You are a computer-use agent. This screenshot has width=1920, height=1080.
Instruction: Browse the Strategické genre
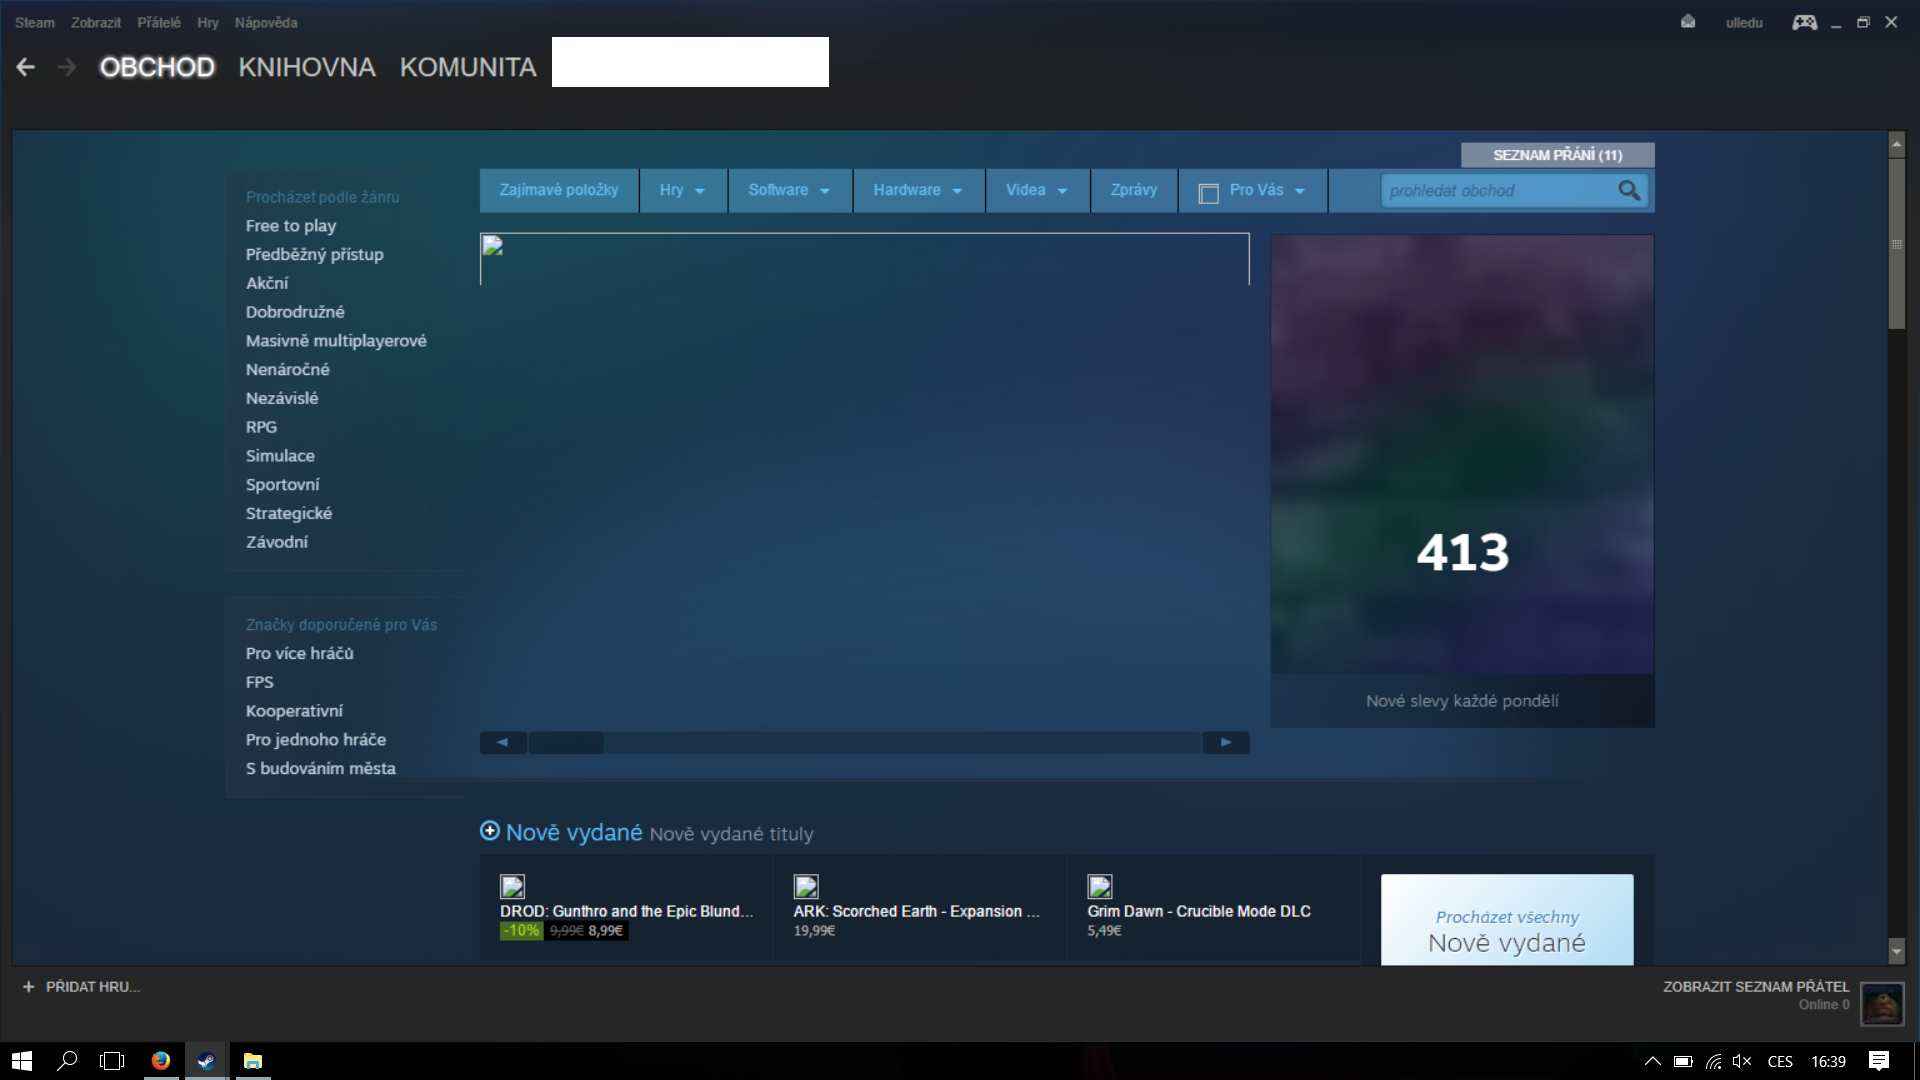[x=289, y=513]
